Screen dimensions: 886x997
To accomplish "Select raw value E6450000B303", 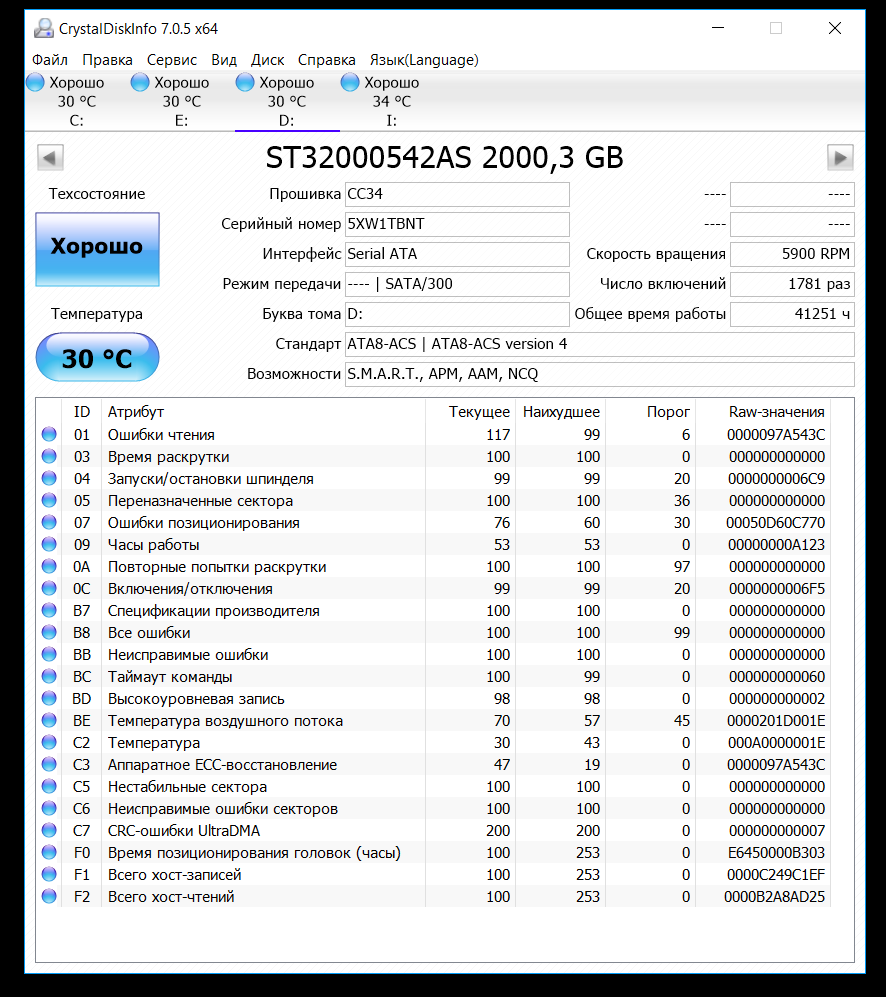I will pos(777,853).
